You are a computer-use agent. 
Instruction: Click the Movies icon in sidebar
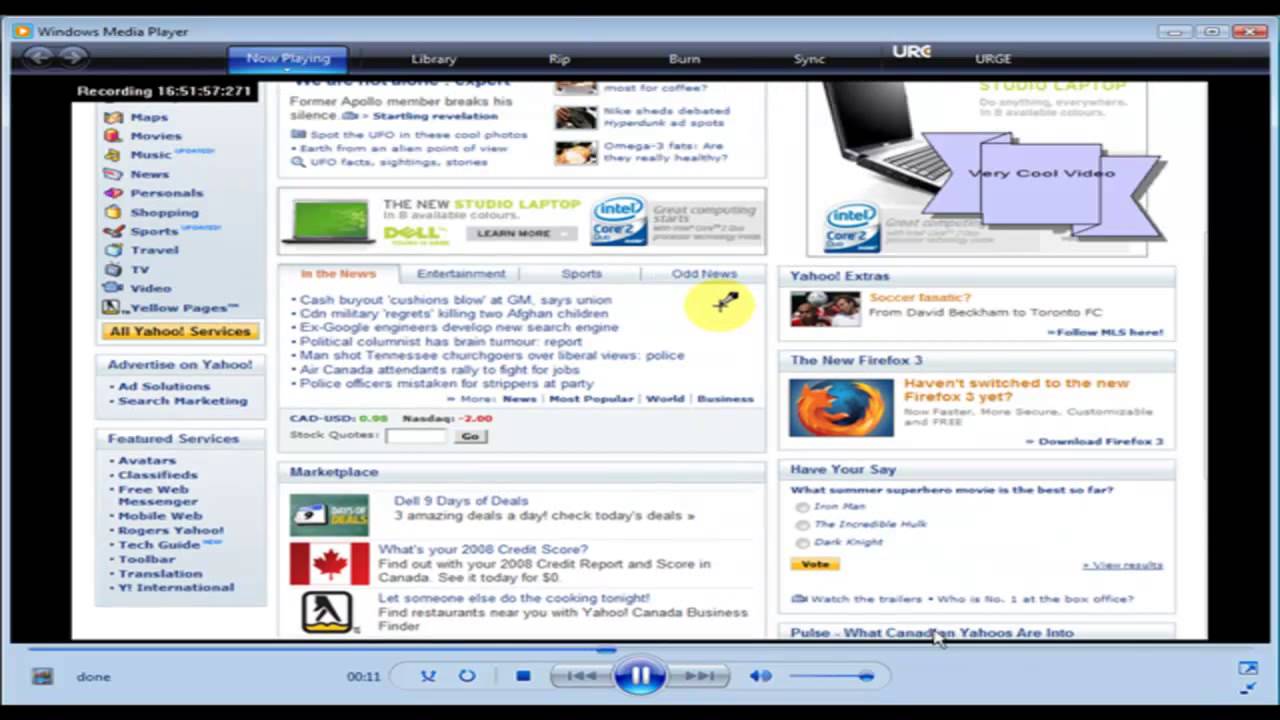(x=113, y=136)
